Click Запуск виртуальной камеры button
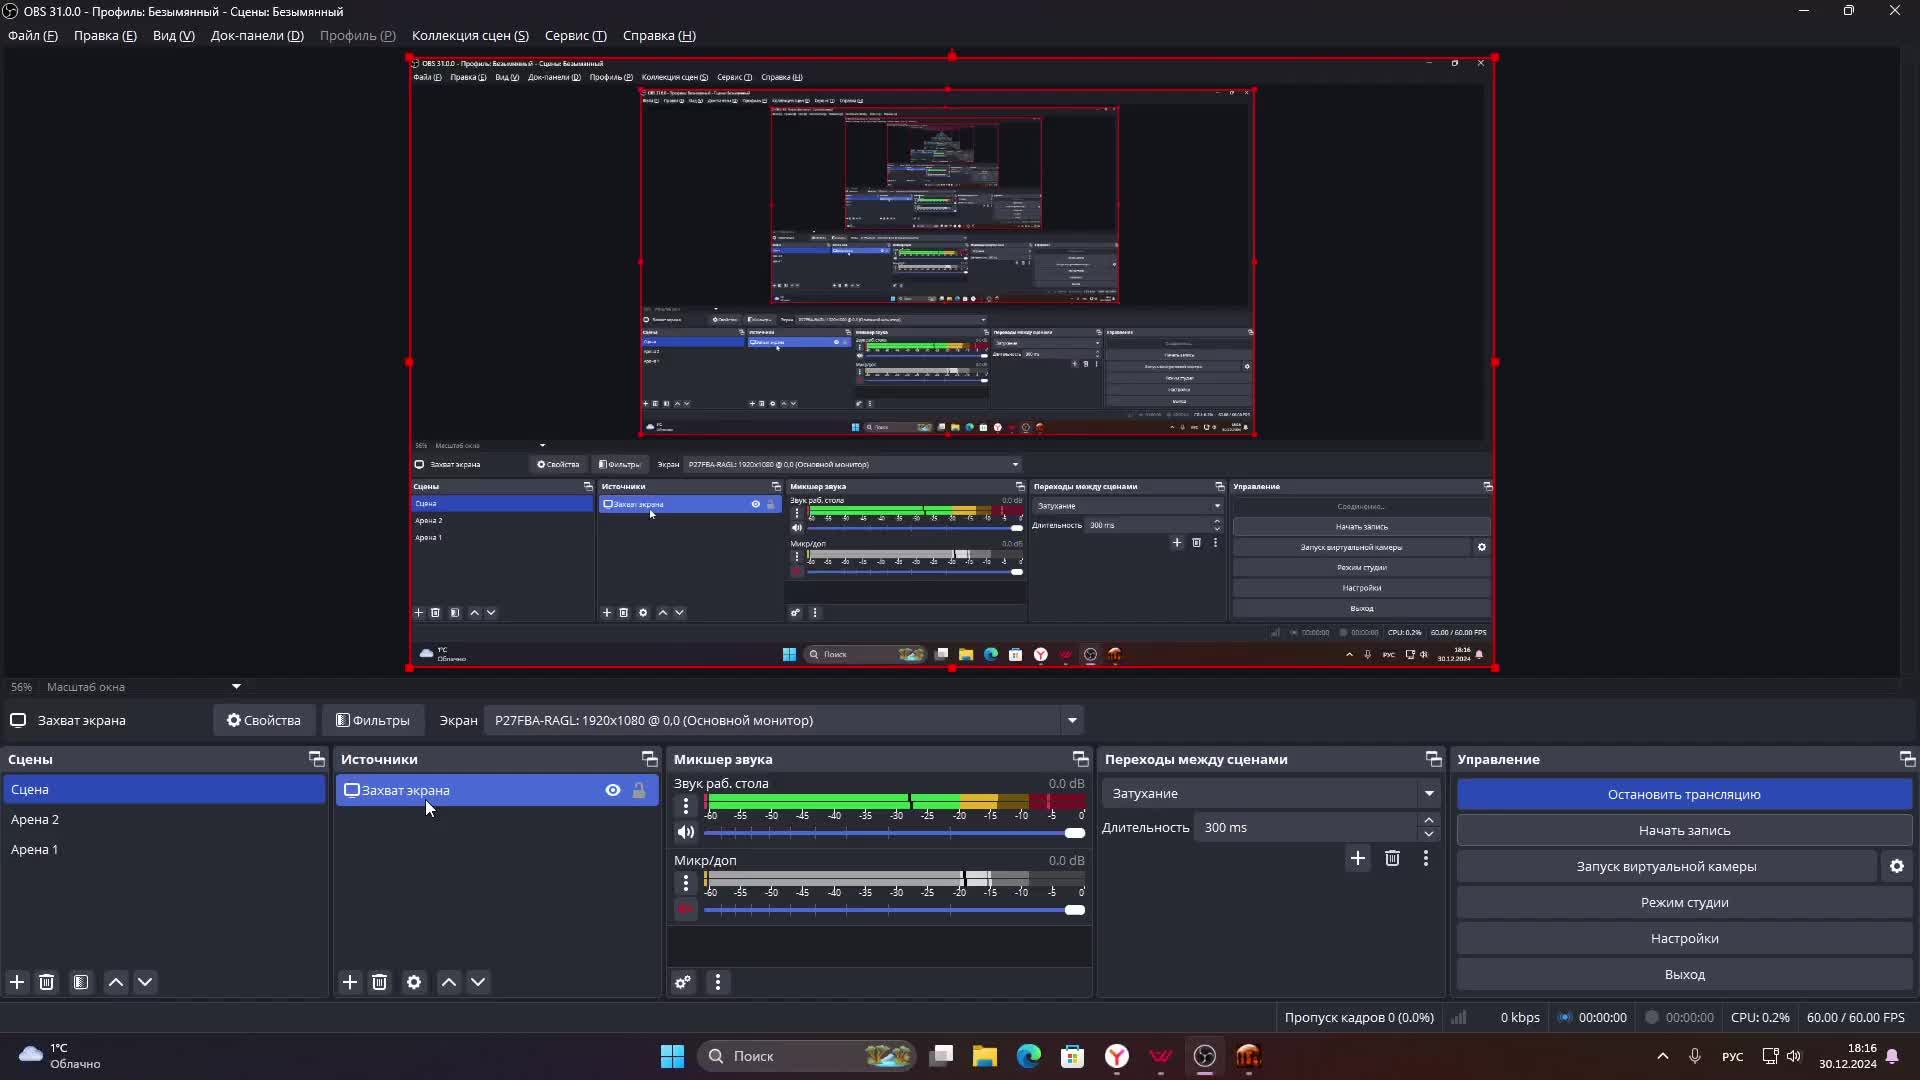 click(1666, 866)
